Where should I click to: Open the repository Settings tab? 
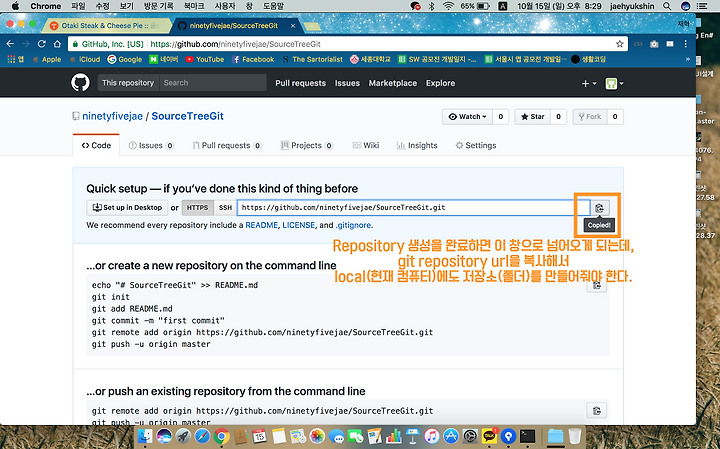[x=476, y=146]
